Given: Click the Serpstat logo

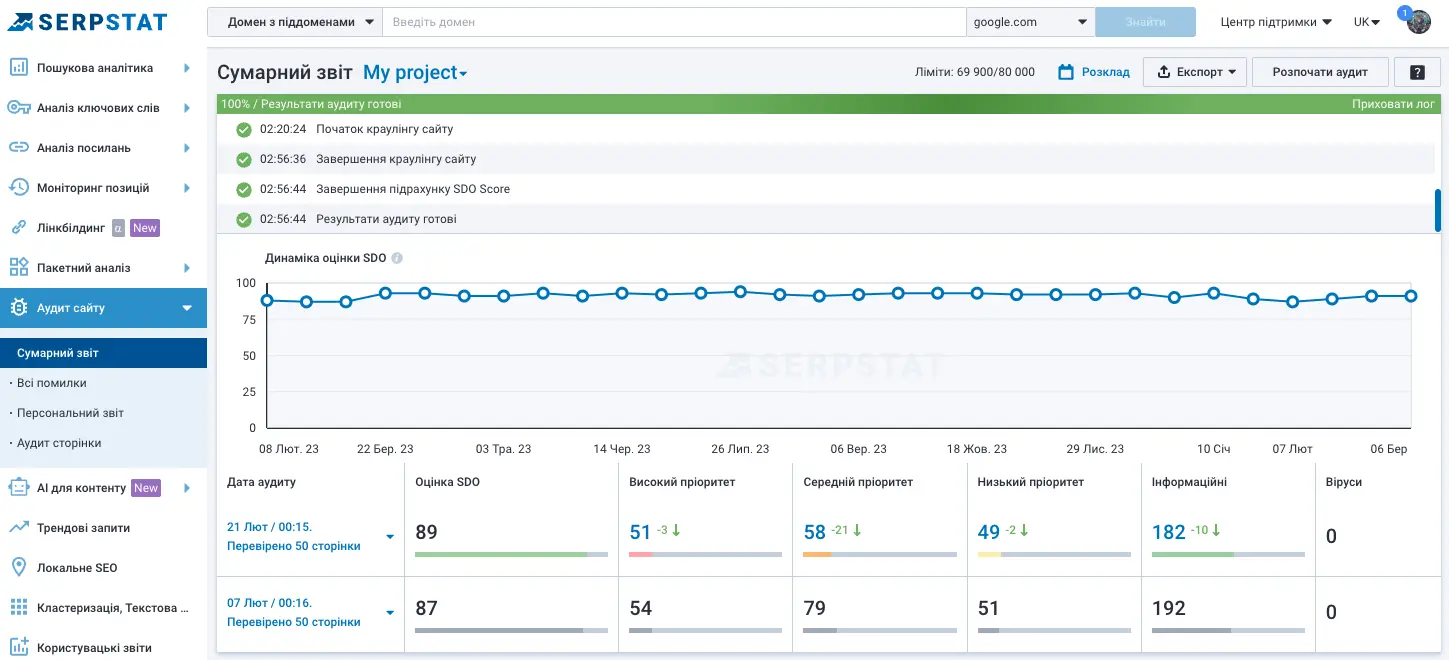Looking at the screenshot, I should [88, 22].
